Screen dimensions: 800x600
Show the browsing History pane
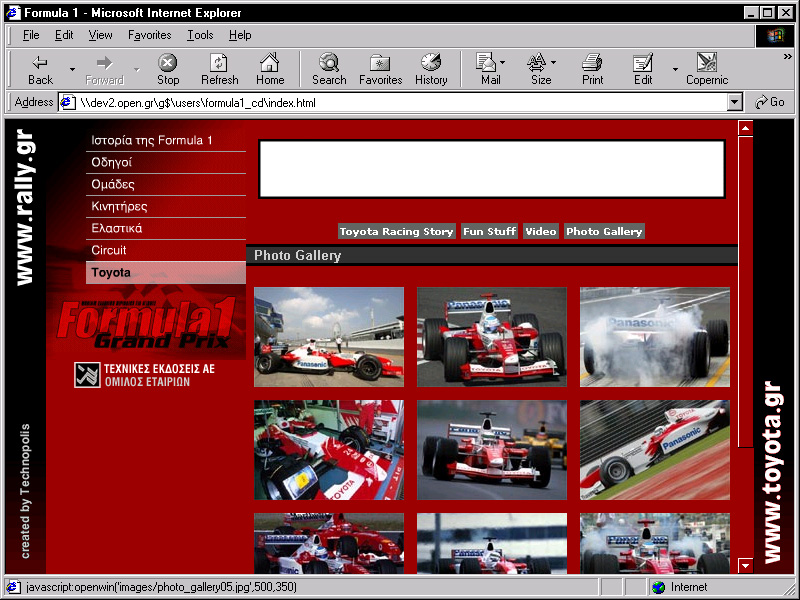431,69
